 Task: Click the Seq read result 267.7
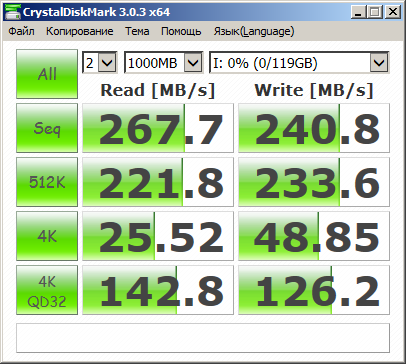[x=158, y=128]
